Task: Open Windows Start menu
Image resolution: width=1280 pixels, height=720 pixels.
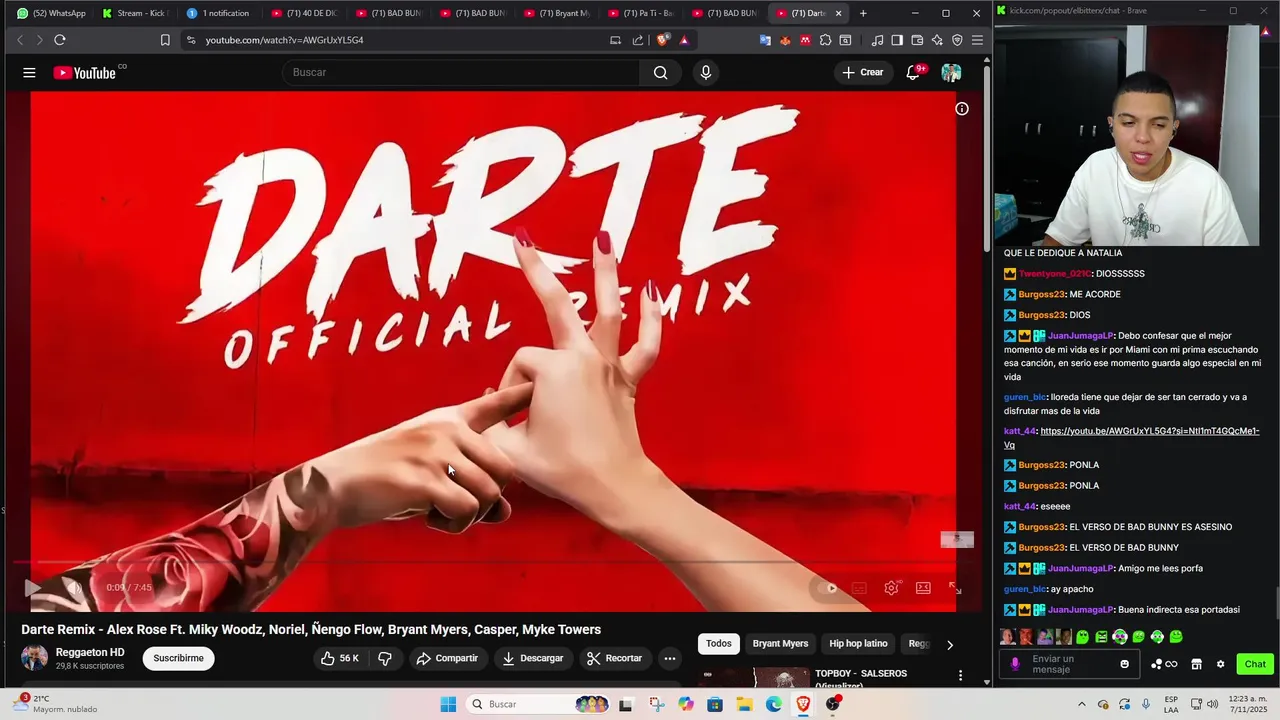Action: tap(448, 704)
